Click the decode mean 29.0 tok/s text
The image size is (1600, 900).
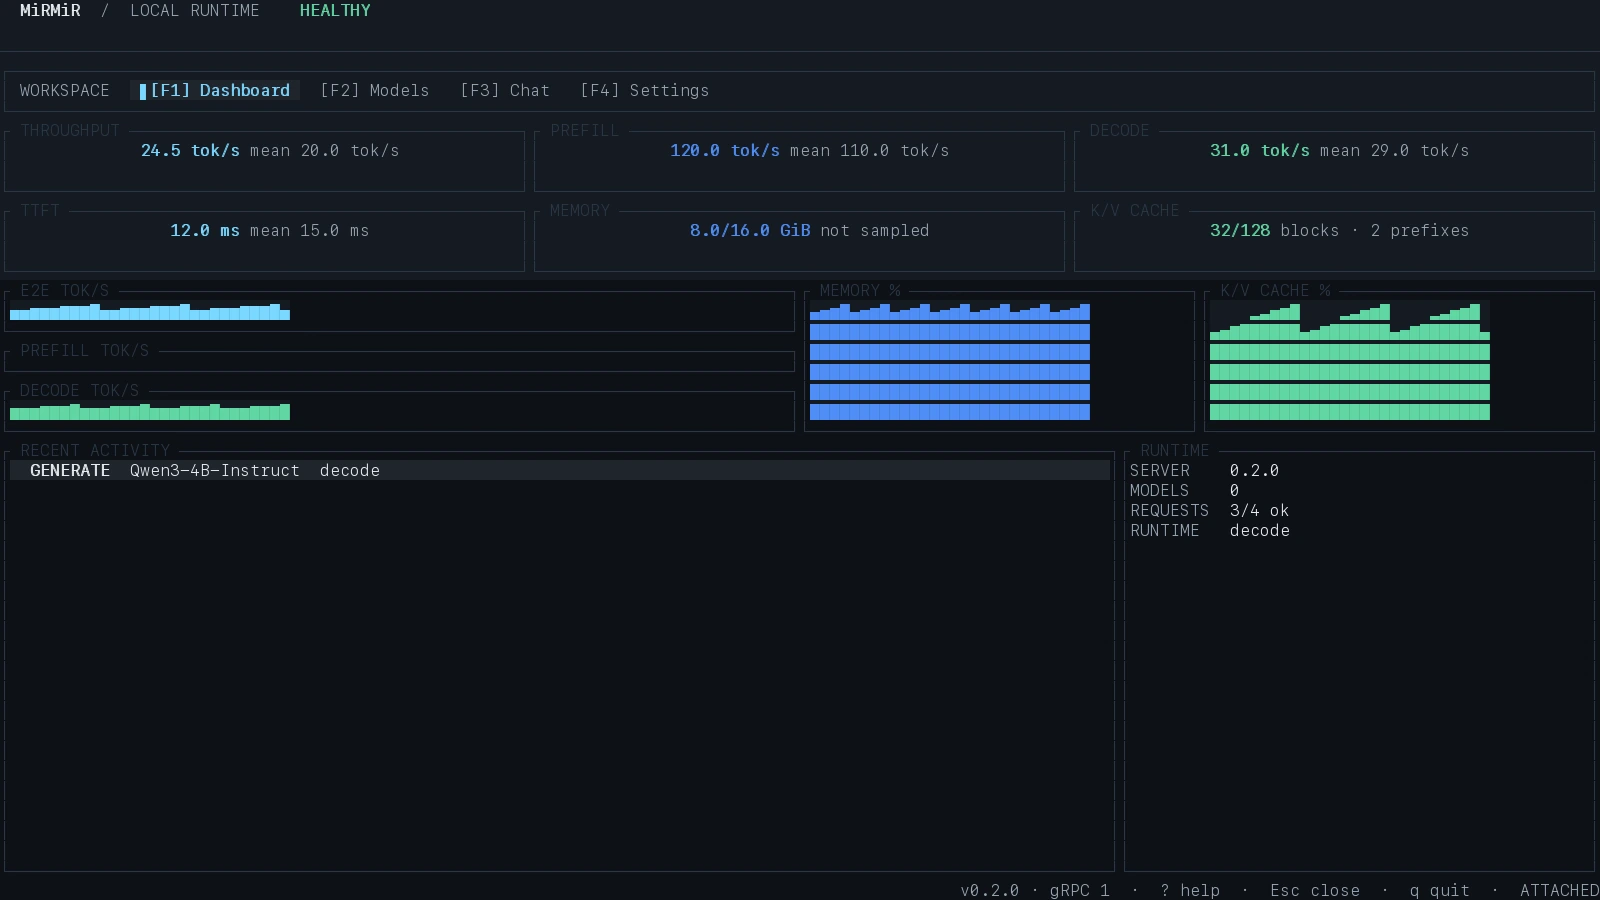pyautogui.click(x=1395, y=150)
